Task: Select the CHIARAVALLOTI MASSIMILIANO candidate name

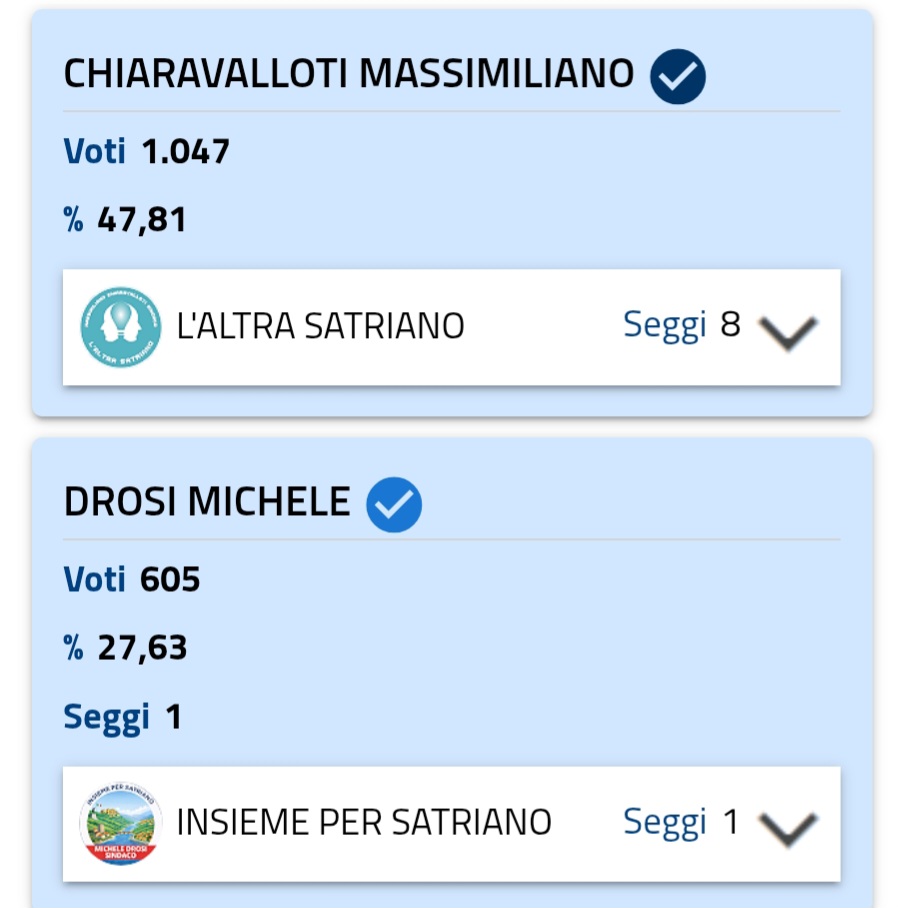Action: point(349,74)
